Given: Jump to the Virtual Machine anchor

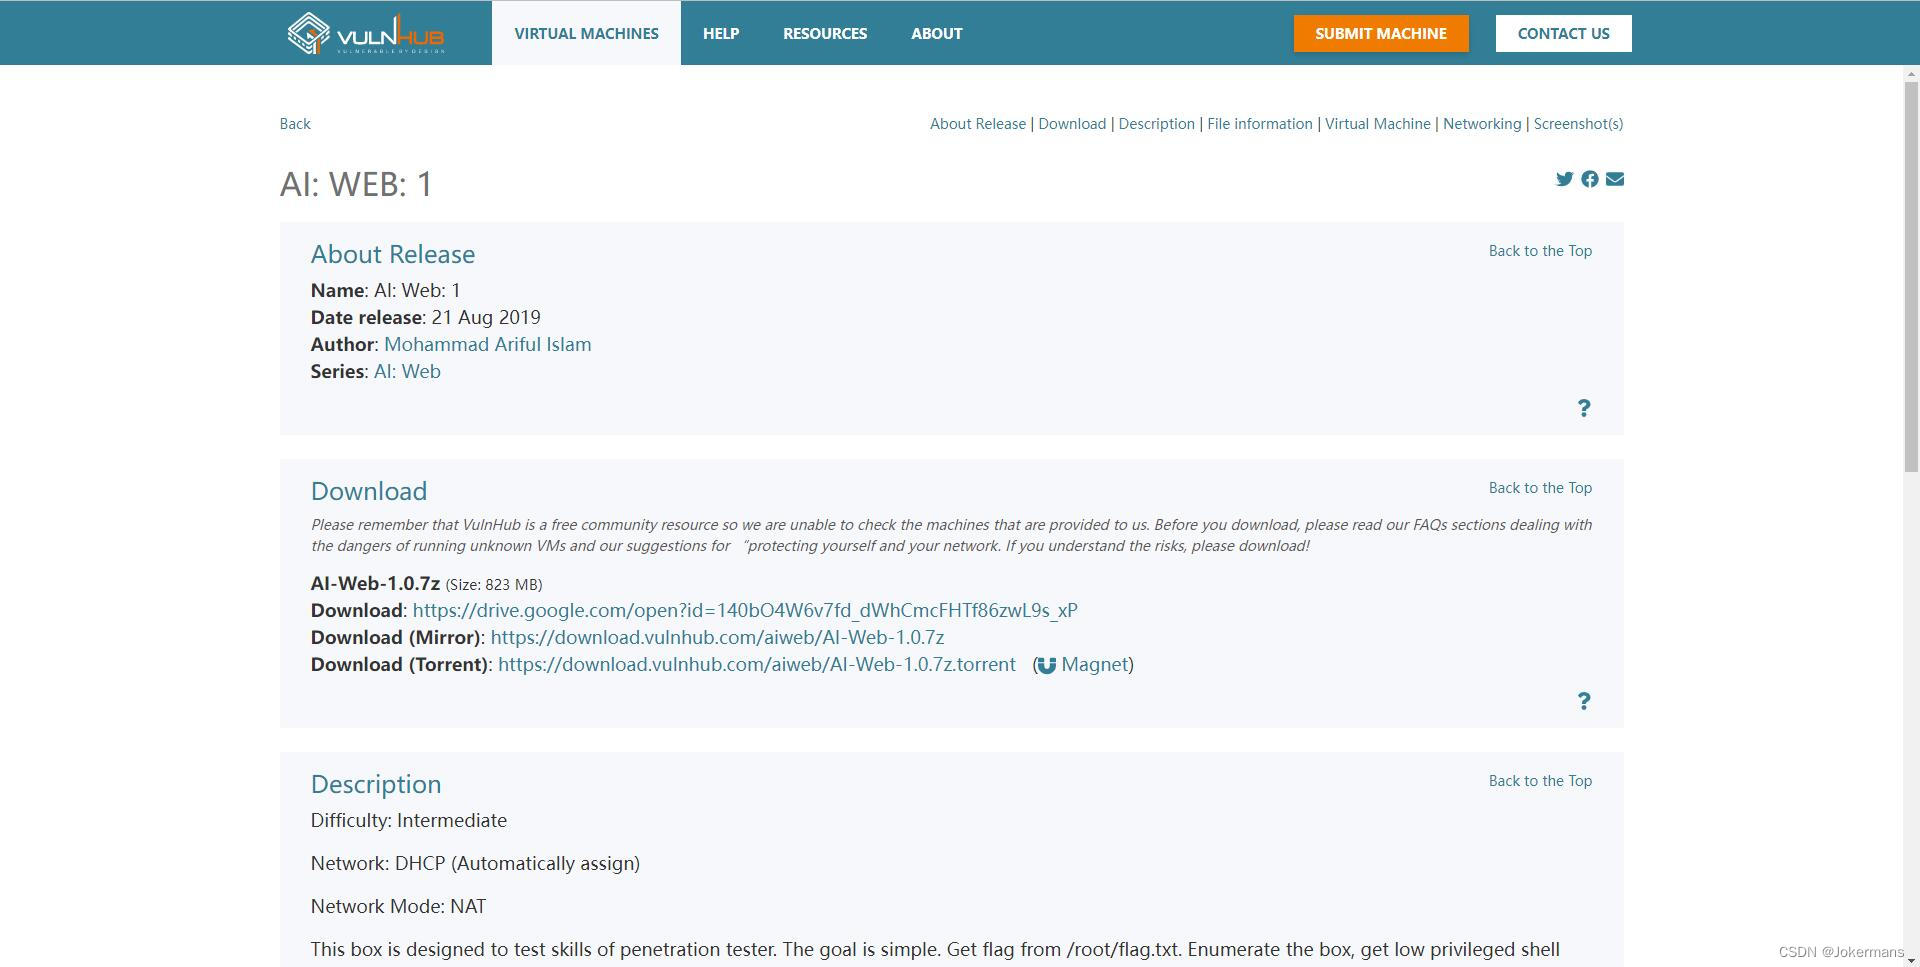Looking at the screenshot, I should point(1378,124).
